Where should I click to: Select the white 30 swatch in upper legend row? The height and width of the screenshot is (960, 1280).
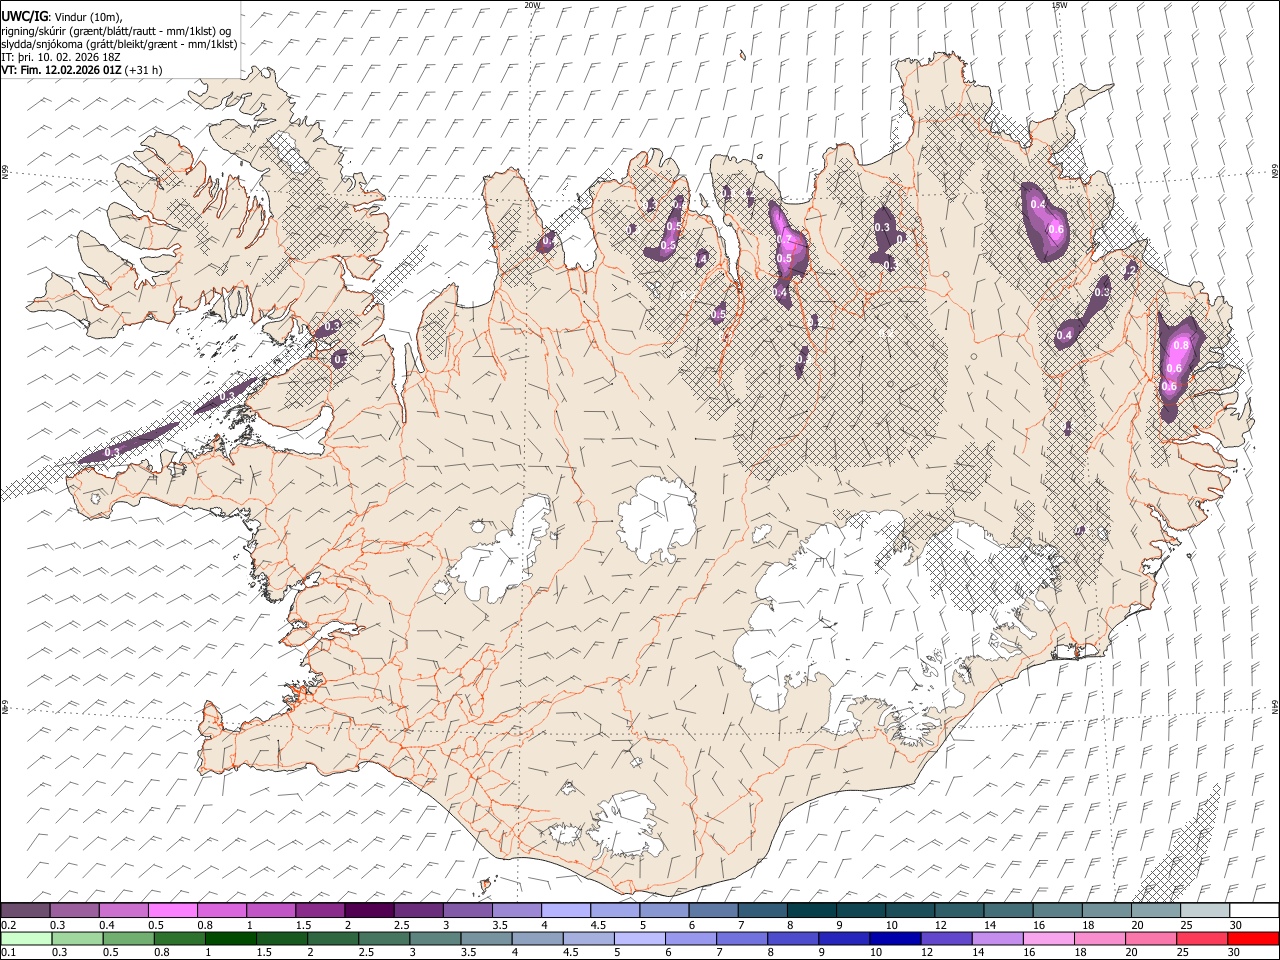pyautogui.click(x=1252, y=911)
